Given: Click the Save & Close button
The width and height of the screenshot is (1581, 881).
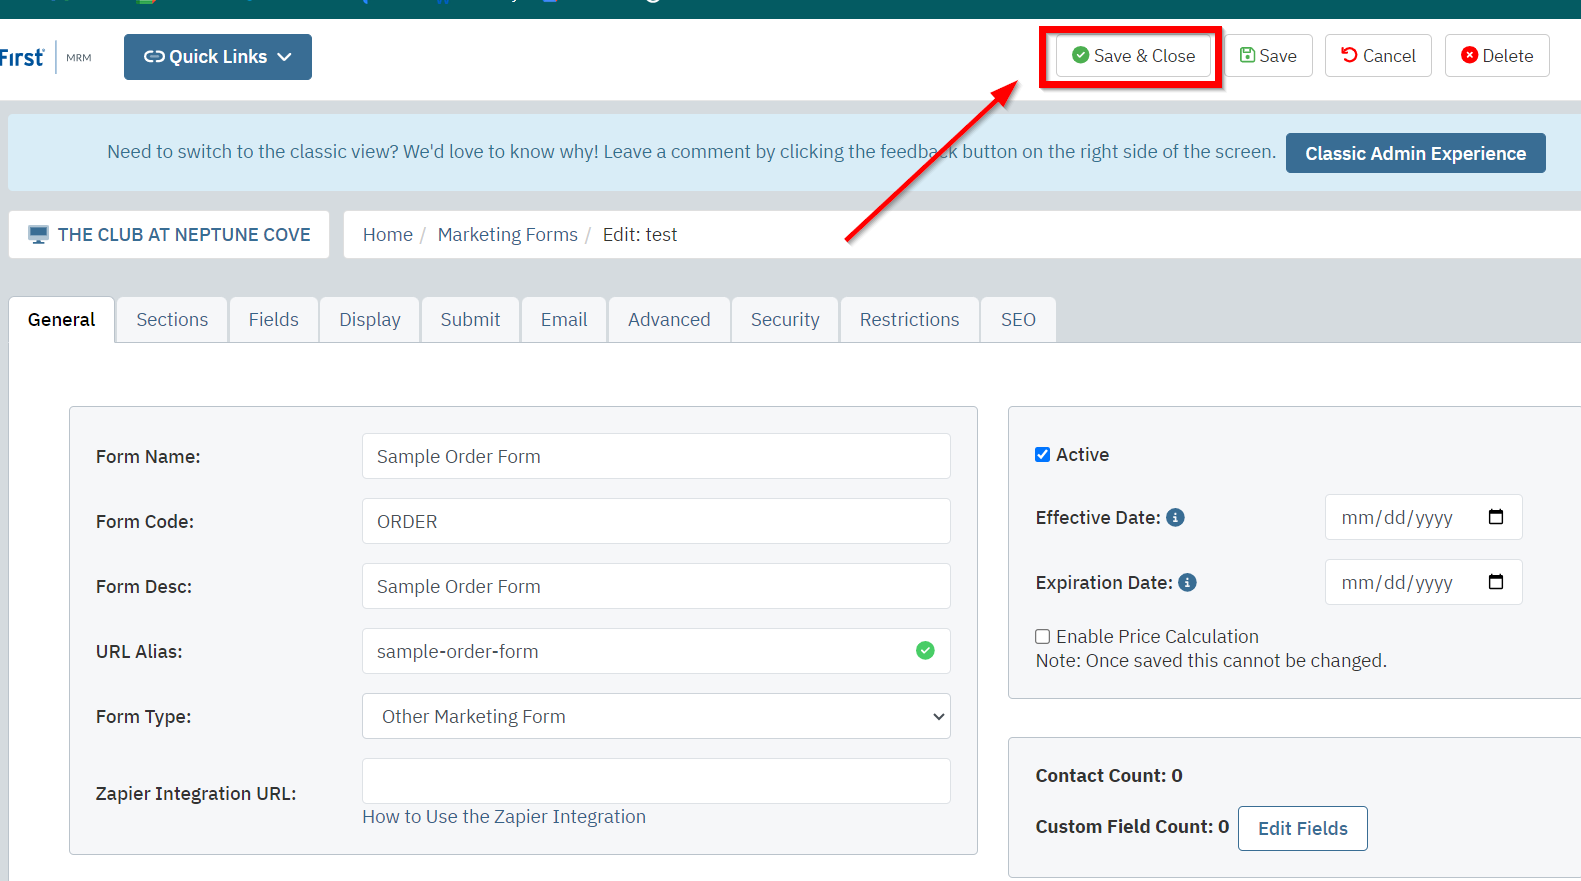Looking at the screenshot, I should 1133,56.
